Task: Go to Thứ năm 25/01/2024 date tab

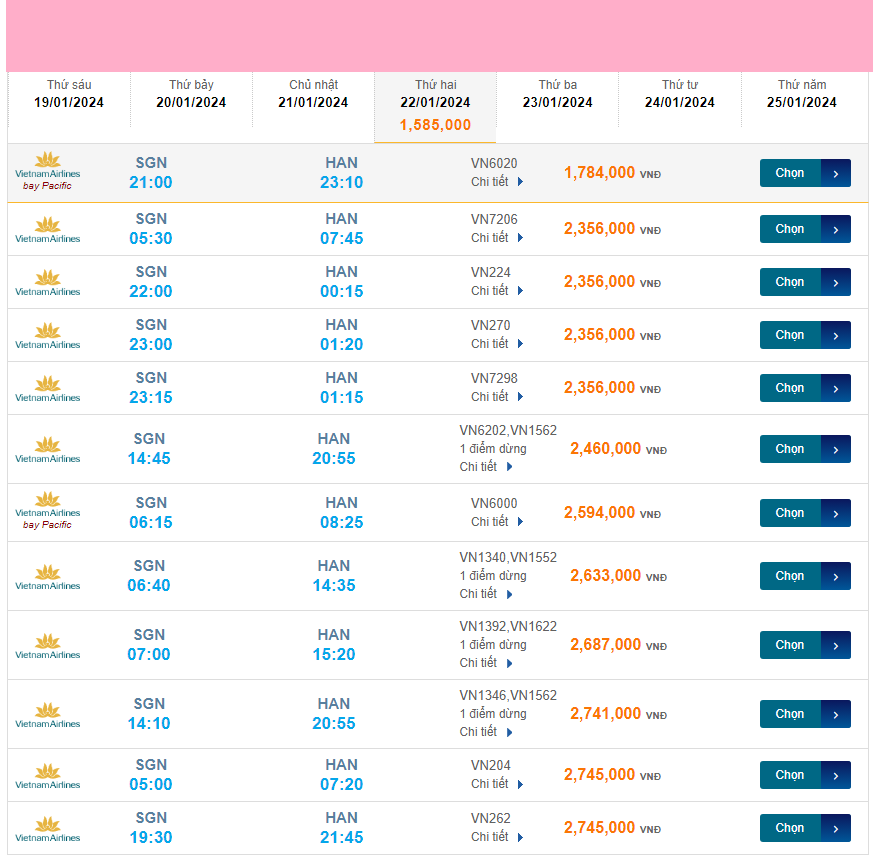Action: coord(802,94)
